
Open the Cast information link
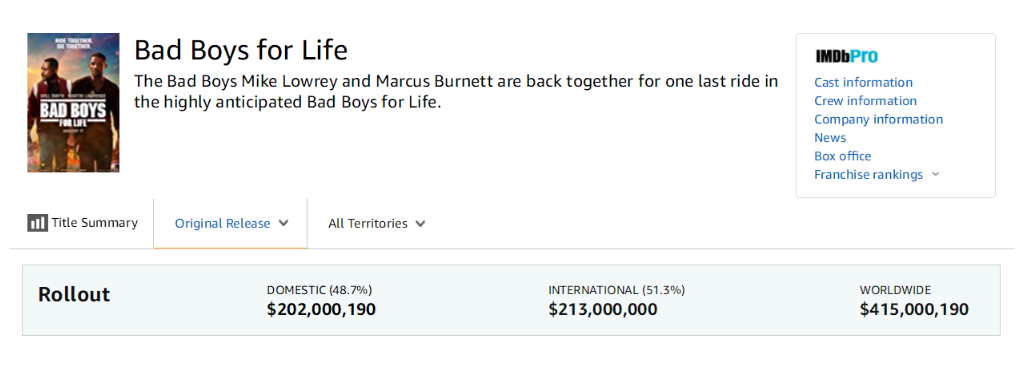coord(863,83)
